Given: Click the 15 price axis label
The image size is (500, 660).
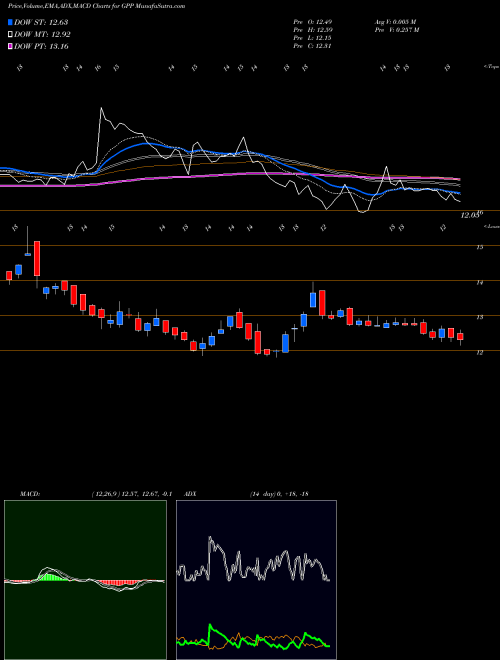Looking at the screenshot, I should [x=479, y=247].
